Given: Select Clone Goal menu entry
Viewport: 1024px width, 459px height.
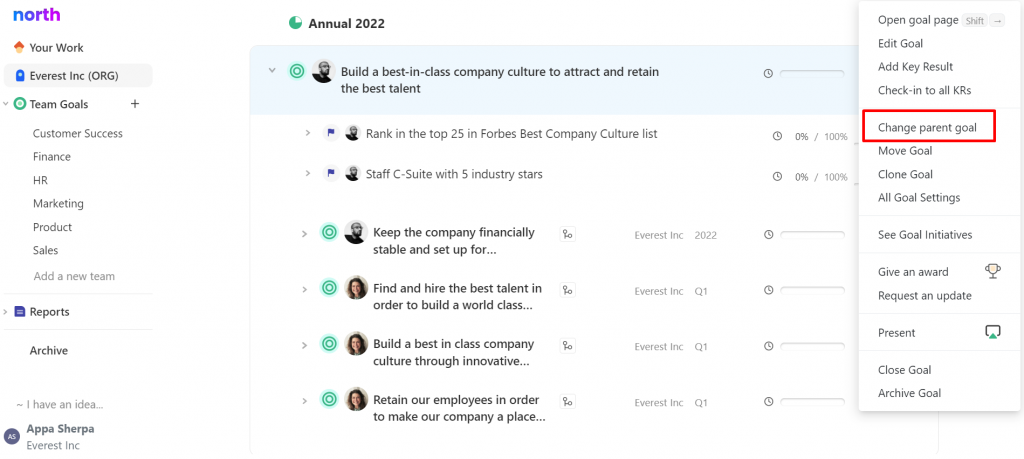Looking at the screenshot, I should point(905,174).
